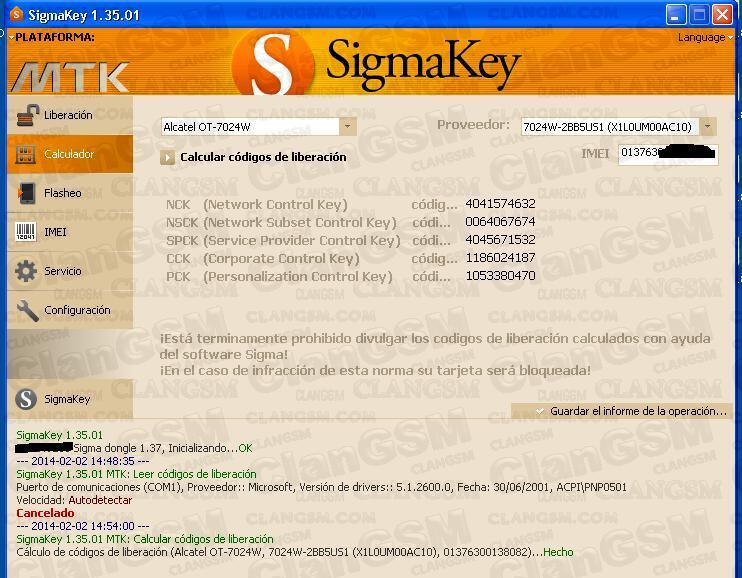Select PCK code 1053380470
Viewport: 742px width, 578px height.
(x=500, y=276)
